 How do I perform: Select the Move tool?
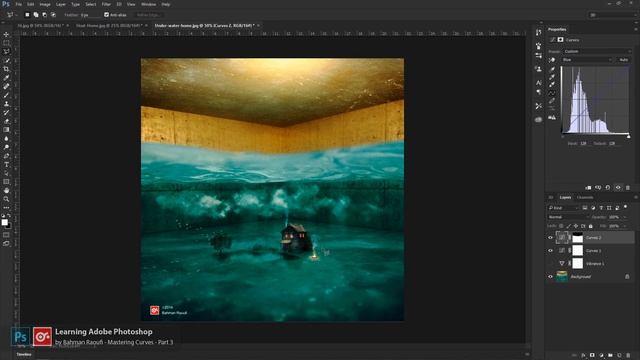click(x=6, y=34)
